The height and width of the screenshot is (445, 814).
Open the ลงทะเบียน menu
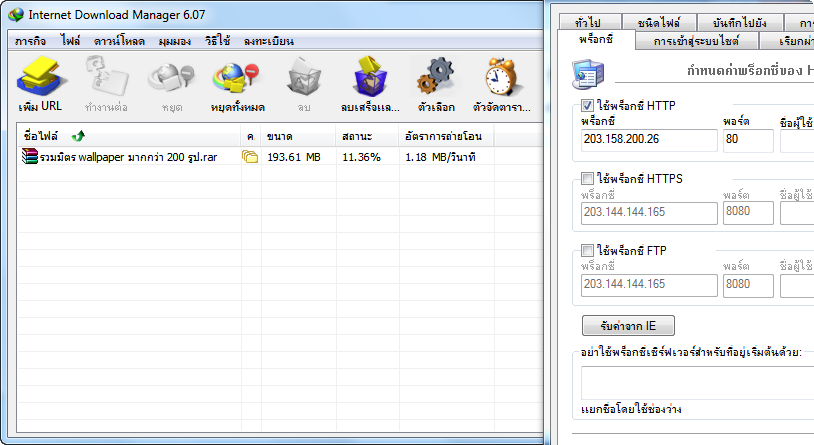[x=268, y=41]
